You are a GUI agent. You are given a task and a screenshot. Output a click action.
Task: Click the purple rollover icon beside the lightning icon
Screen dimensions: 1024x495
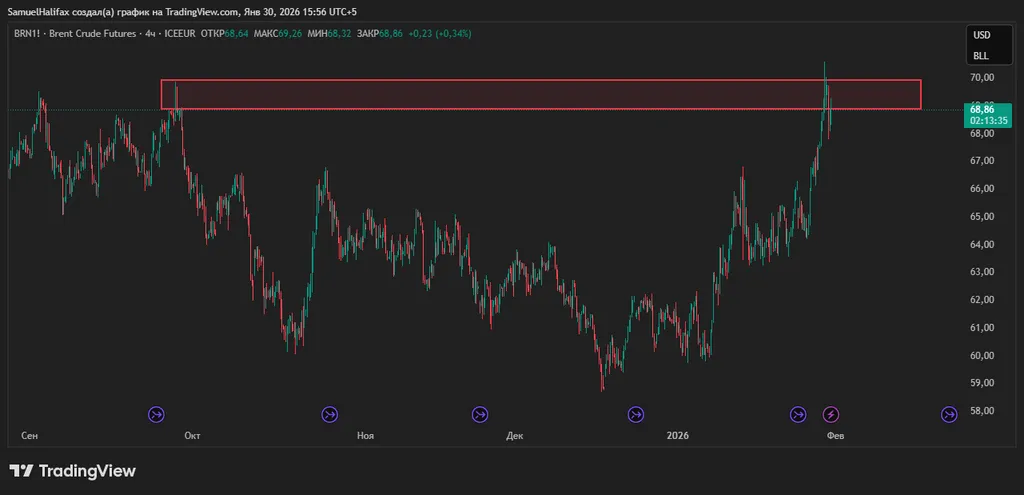798,414
